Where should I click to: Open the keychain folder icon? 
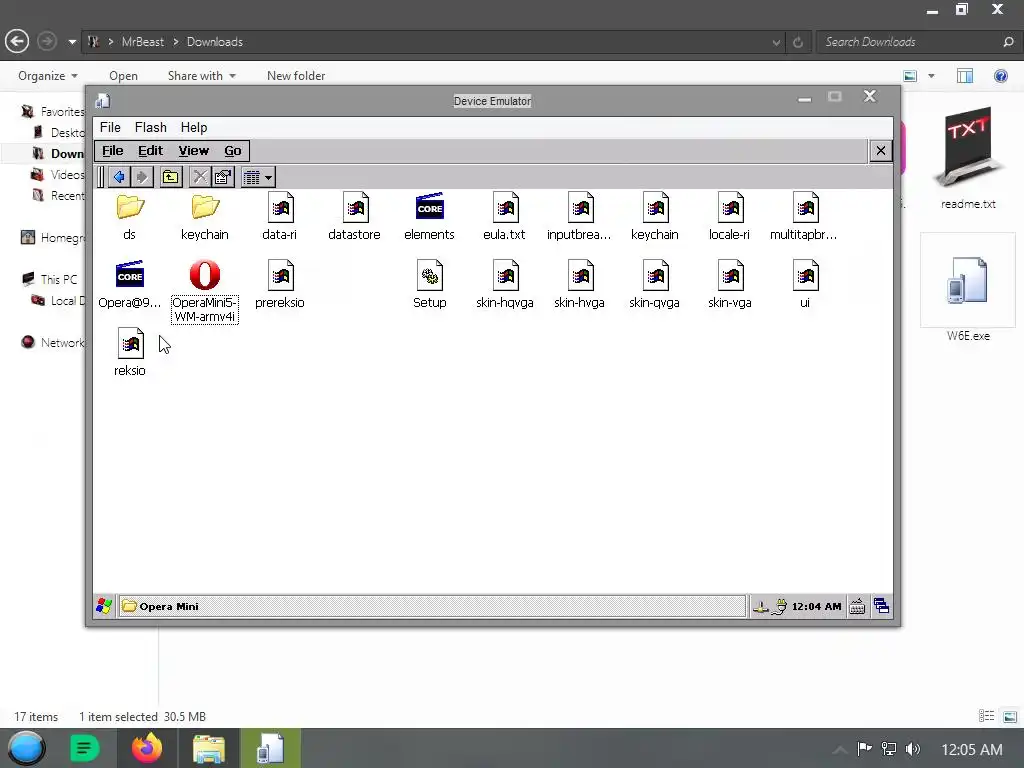(x=205, y=207)
